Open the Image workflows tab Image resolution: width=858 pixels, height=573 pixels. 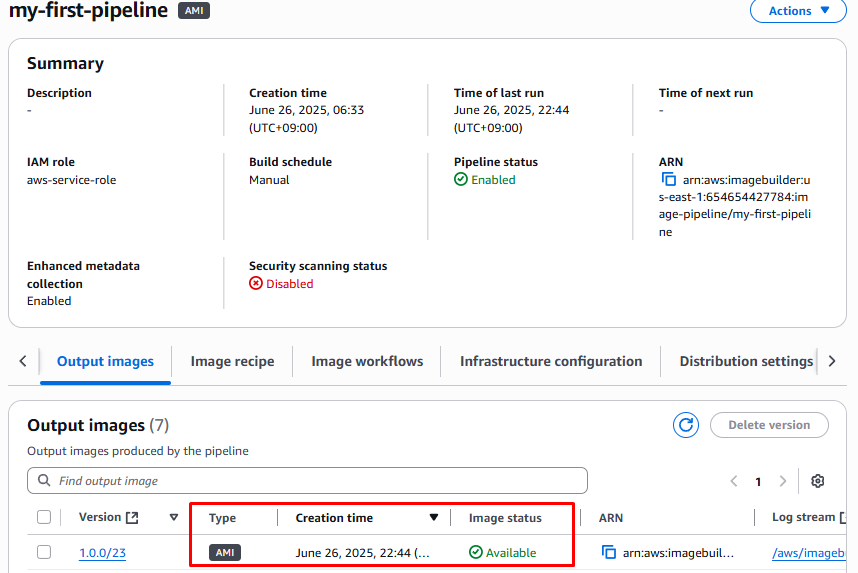coord(367,361)
